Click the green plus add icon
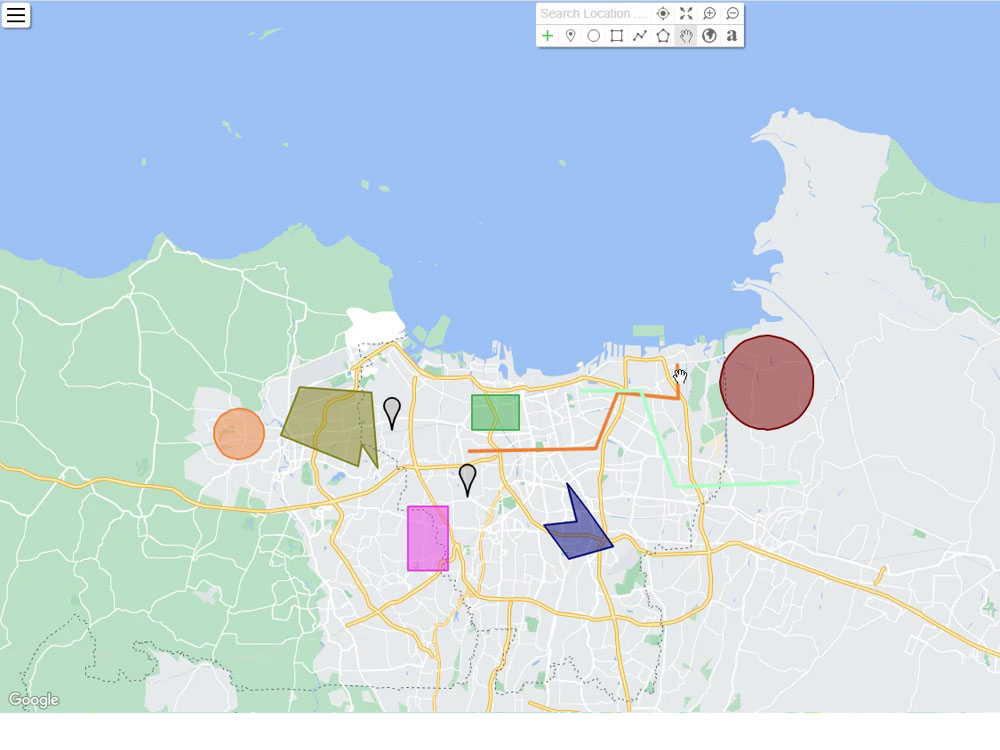Image resolution: width=1000 pixels, height=750 pixels. (547, 36)
